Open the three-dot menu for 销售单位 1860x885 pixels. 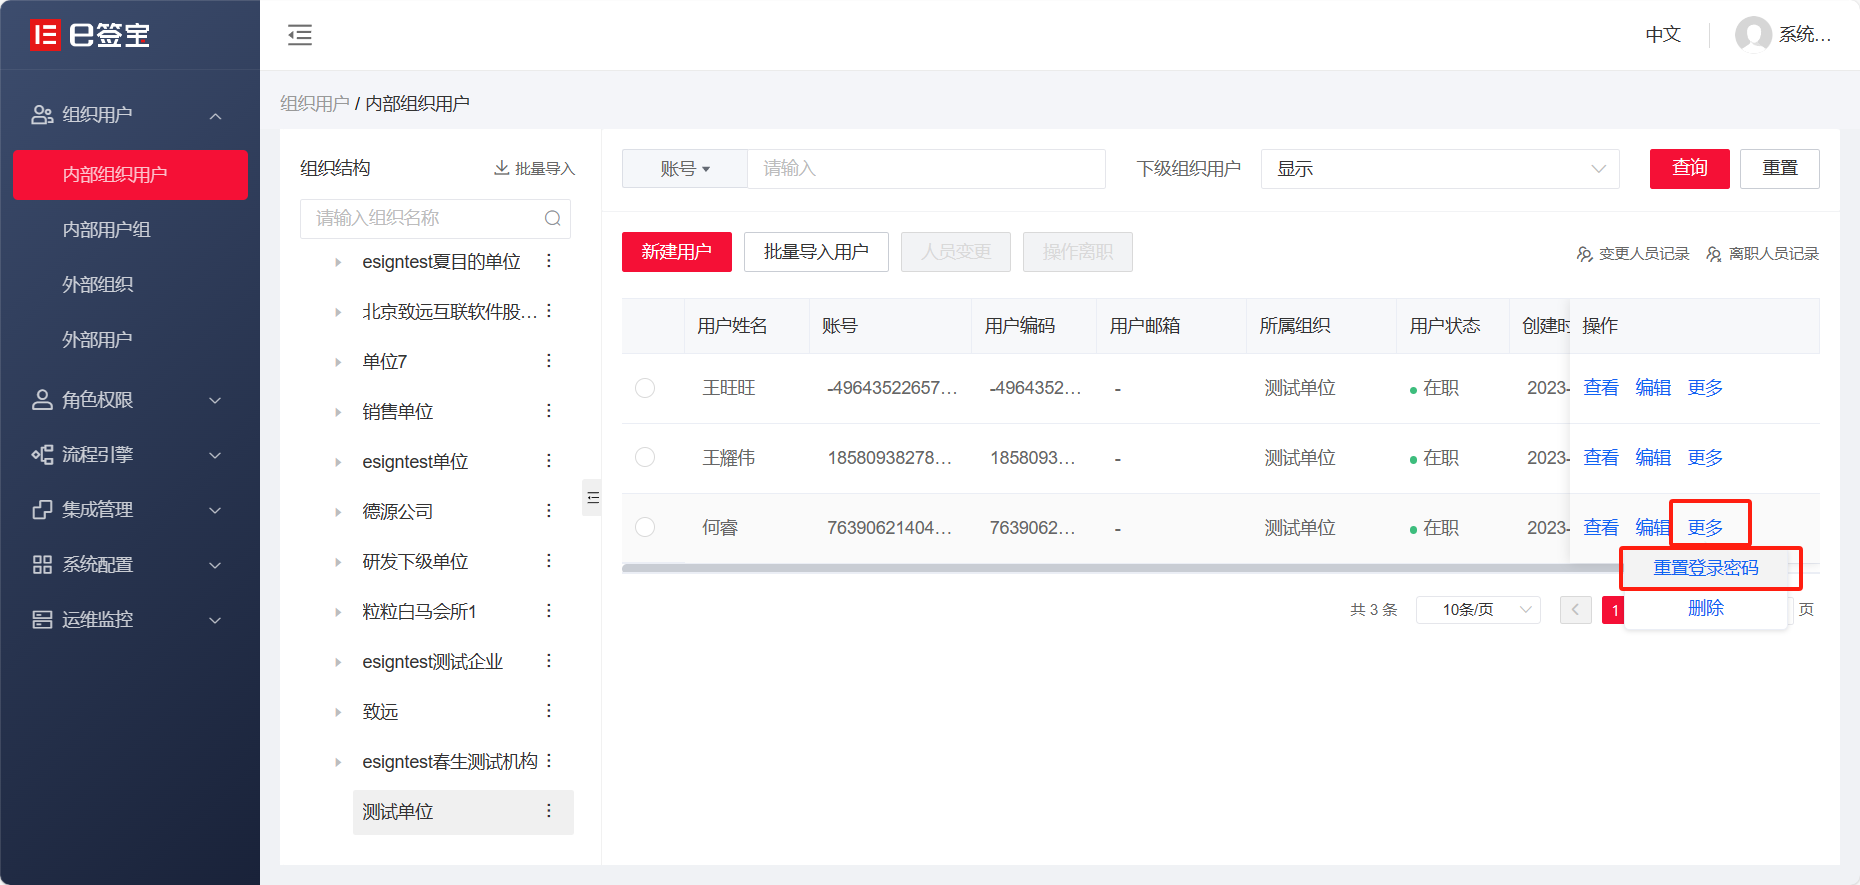(549, 411)
